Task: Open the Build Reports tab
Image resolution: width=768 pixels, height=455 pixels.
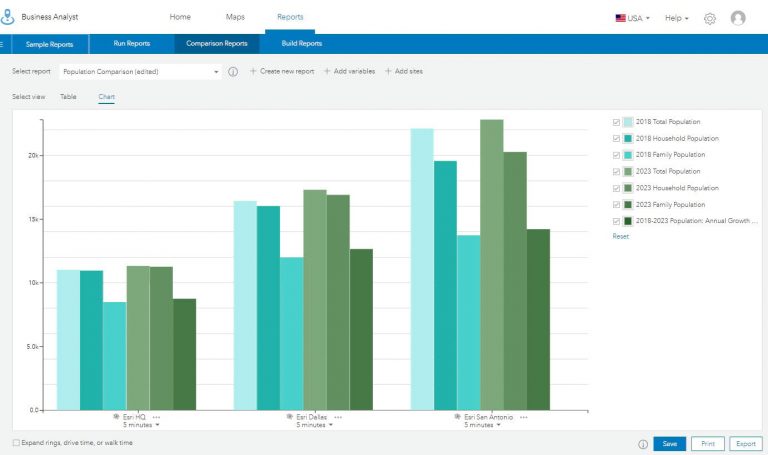Action: point(302,44)
